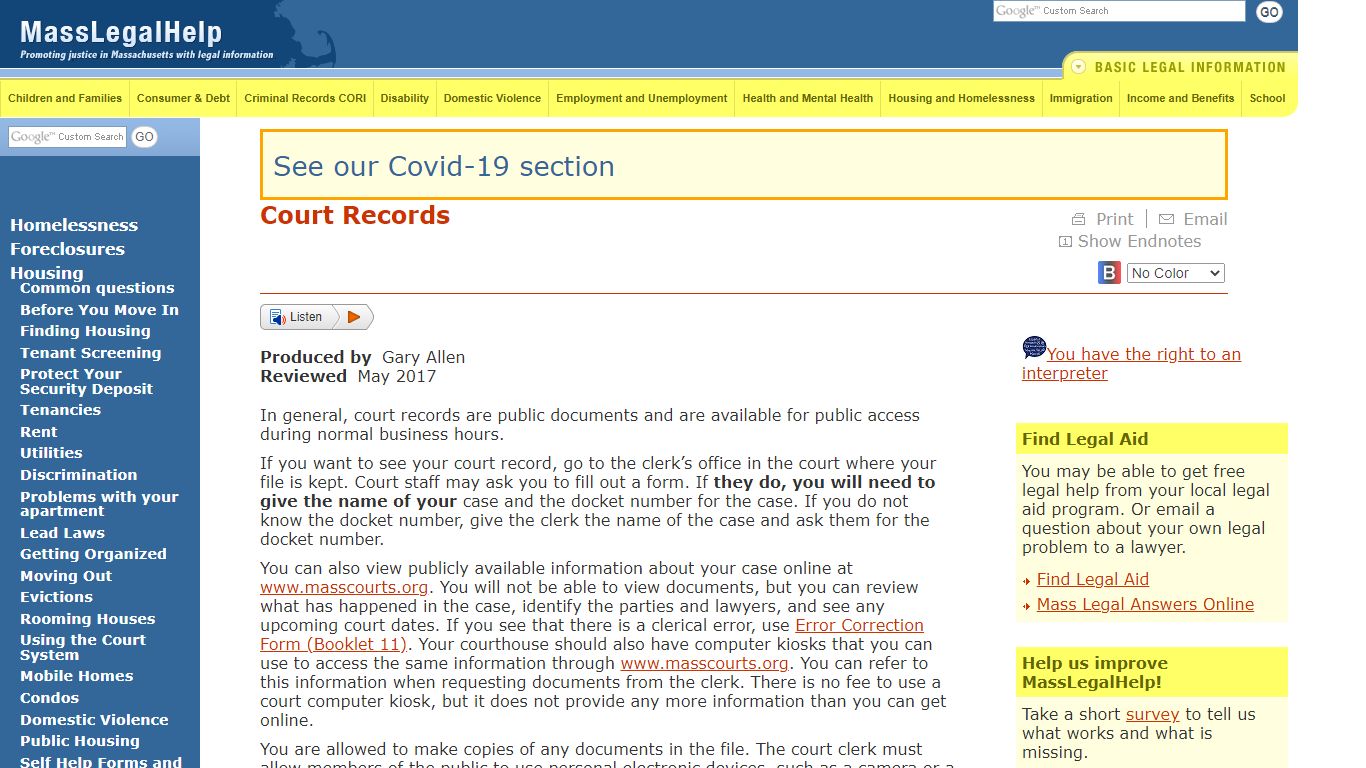Open Criminal Records CORI tab
The image size is (1366, 768).
tap(305, 98)
